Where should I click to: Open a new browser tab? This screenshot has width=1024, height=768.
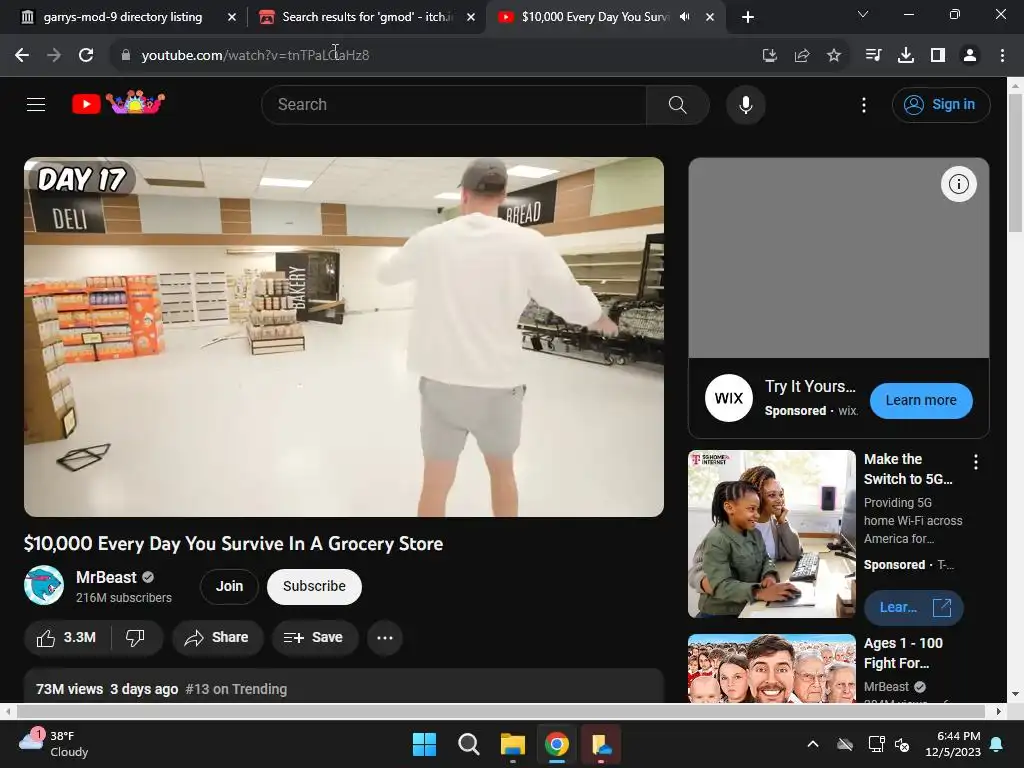[x=748, y=17]
